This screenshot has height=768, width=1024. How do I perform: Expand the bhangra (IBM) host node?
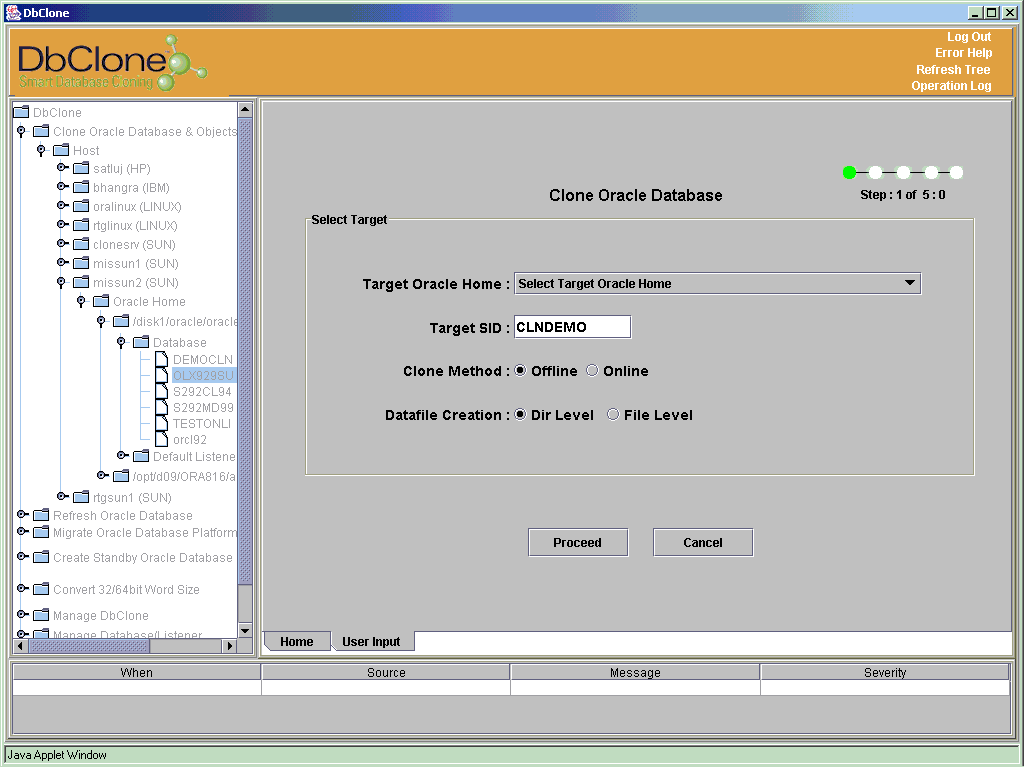[x=63, y=187]
